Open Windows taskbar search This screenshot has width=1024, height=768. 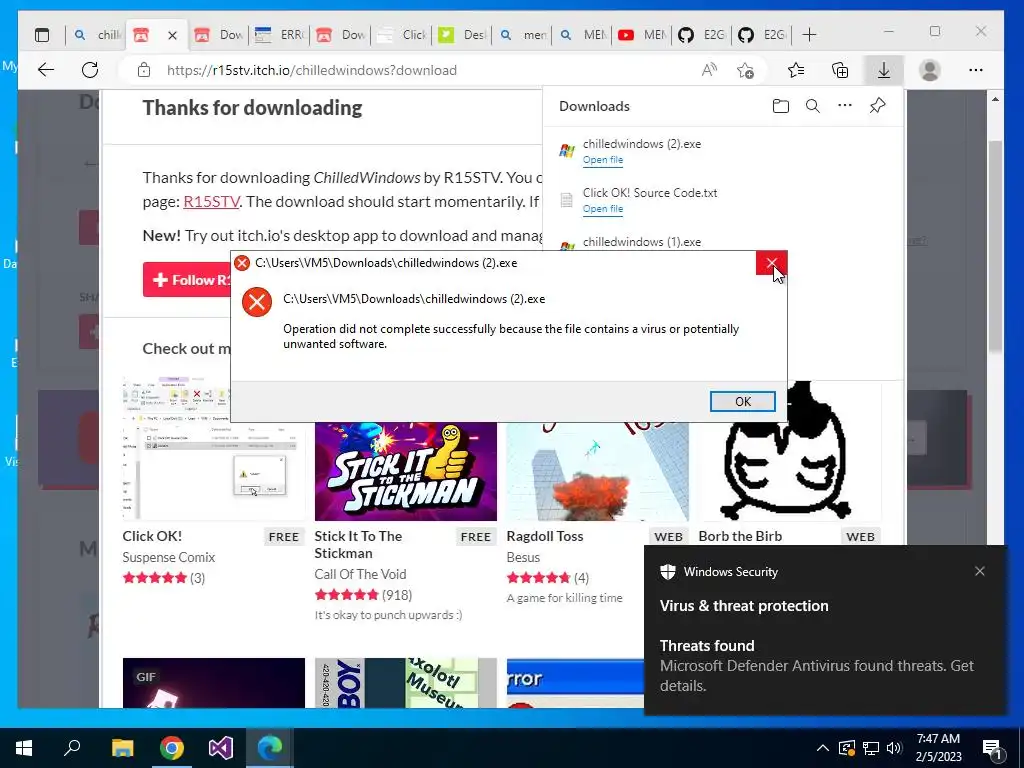point(72,748)
